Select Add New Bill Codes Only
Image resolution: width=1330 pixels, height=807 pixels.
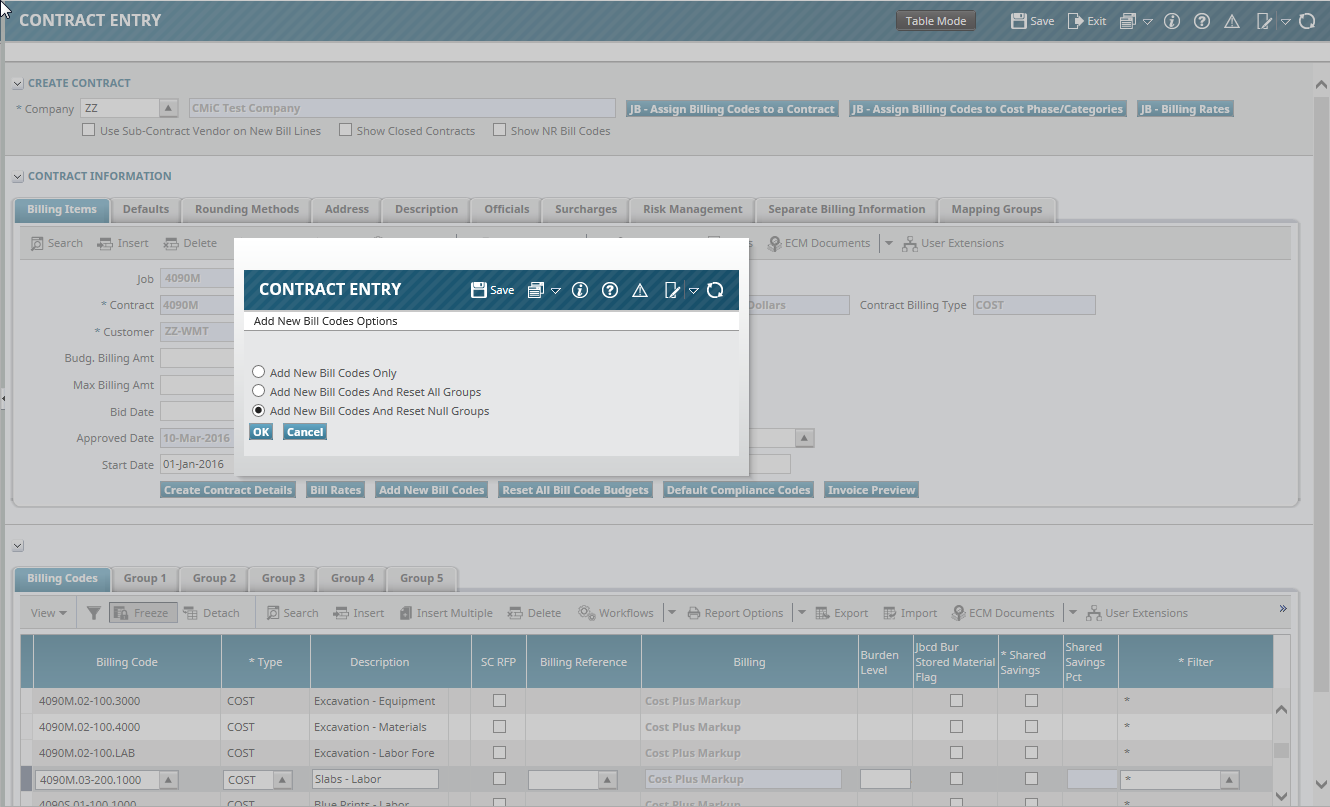tap(259, 372)
